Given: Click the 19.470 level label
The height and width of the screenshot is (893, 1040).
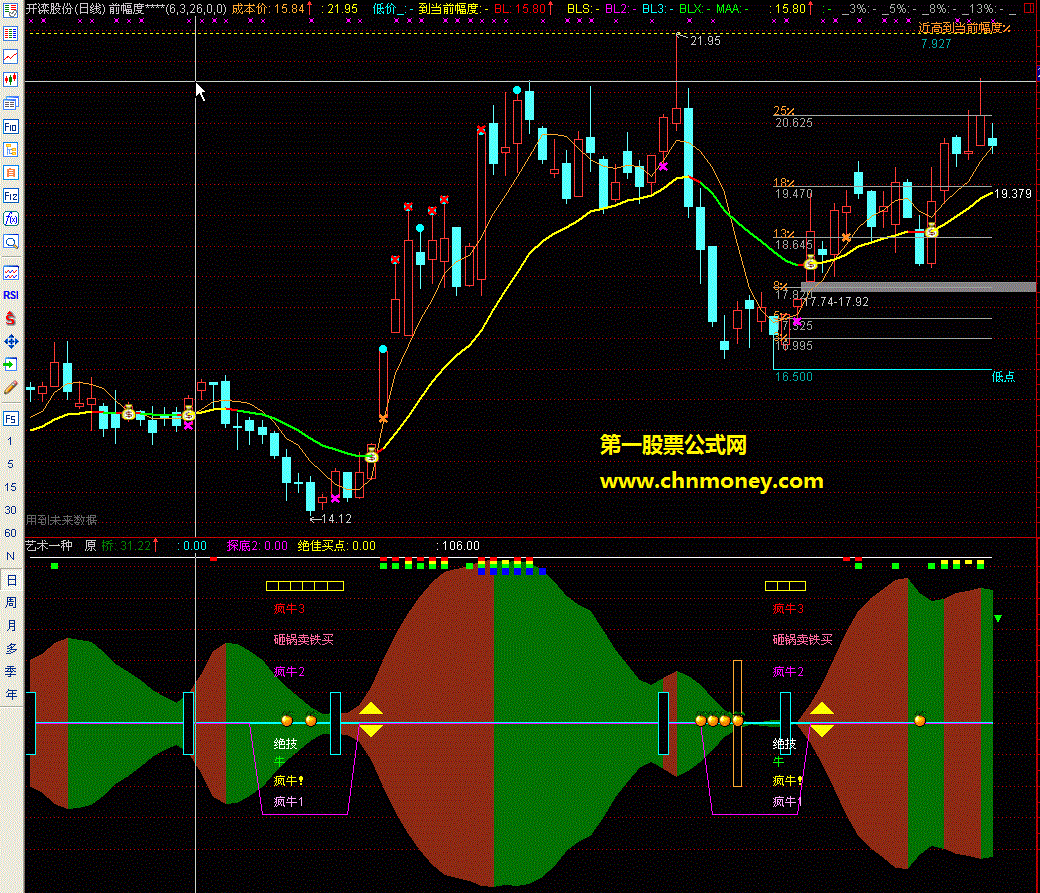Looking at the screenshot, I should click(793, 194).
